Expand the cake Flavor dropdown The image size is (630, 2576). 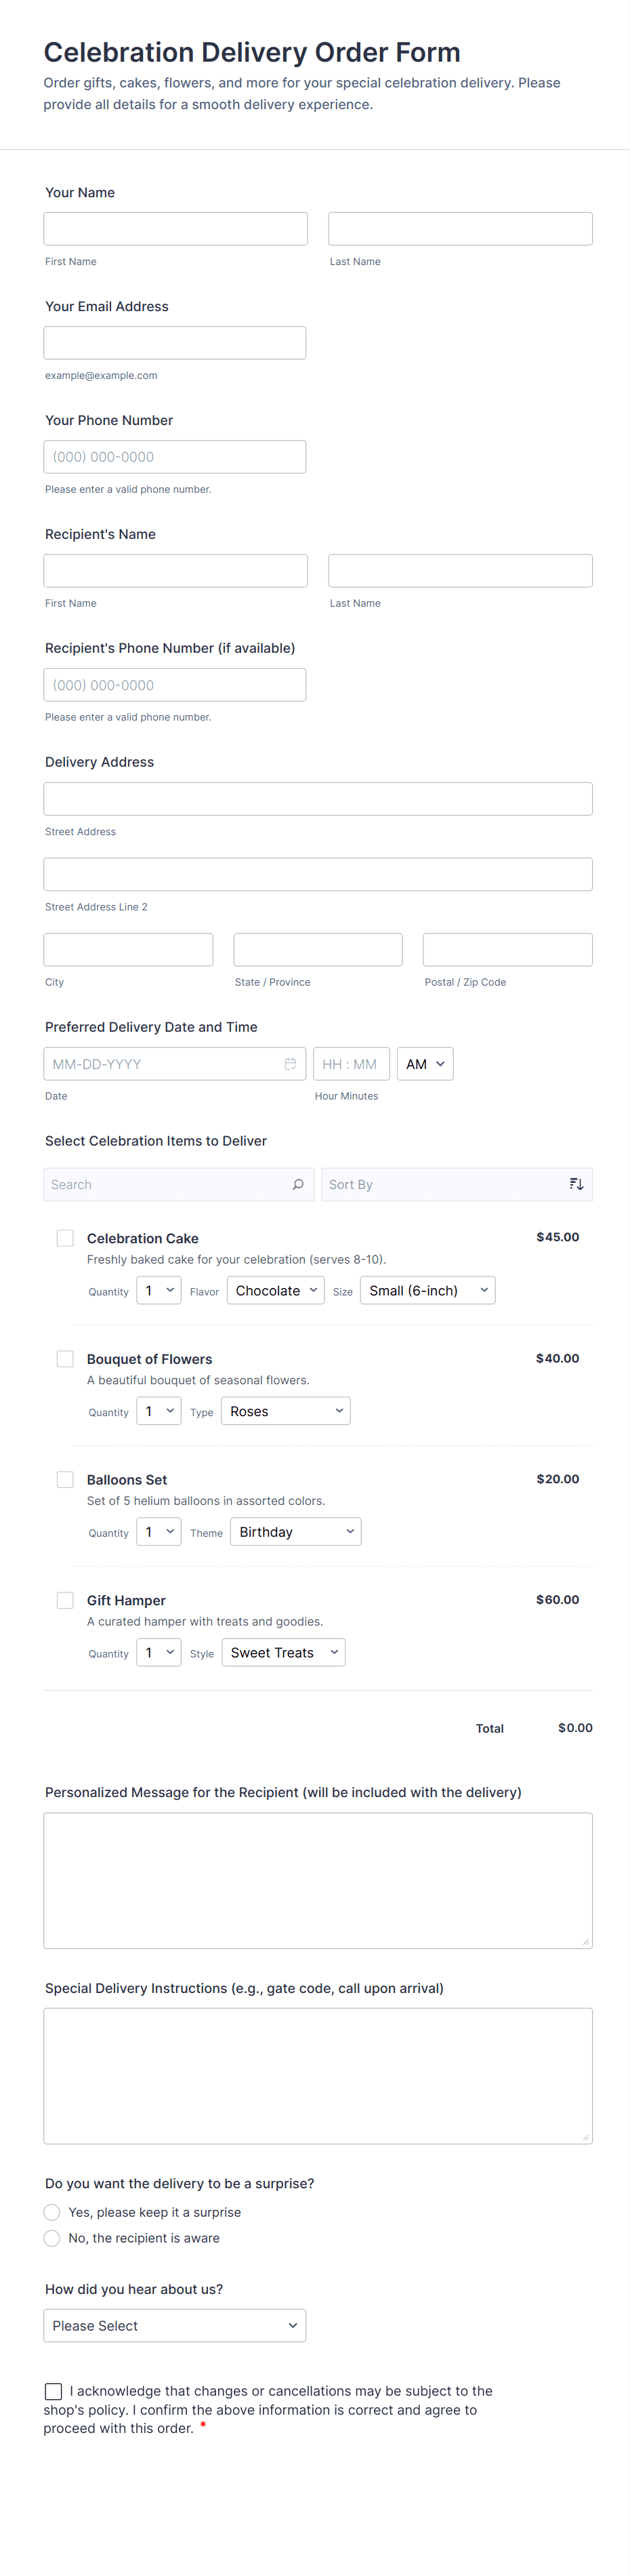[x=275, y=1291]
